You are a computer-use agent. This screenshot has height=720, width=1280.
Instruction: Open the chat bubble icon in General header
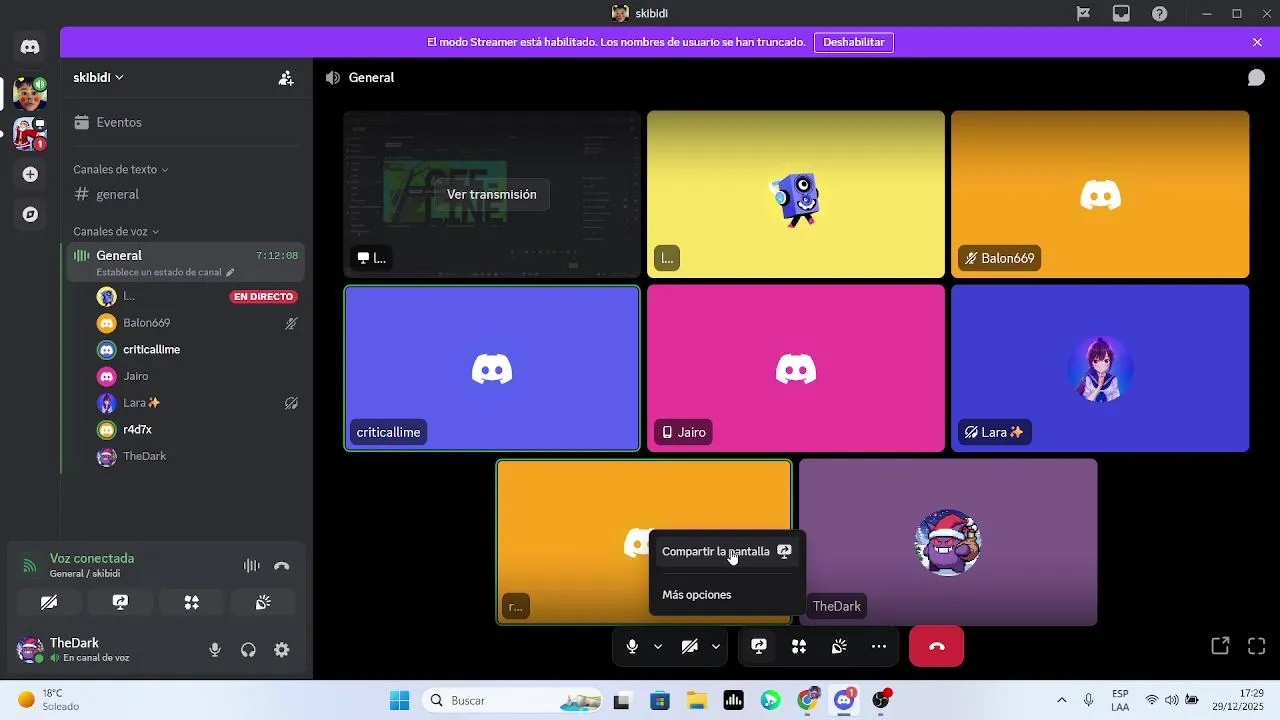point(1256,78)
